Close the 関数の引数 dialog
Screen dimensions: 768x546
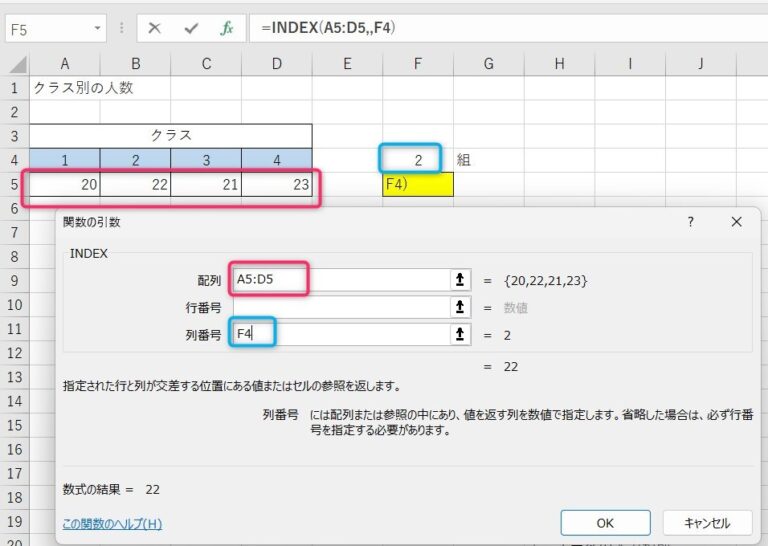(x=736, y=222)
